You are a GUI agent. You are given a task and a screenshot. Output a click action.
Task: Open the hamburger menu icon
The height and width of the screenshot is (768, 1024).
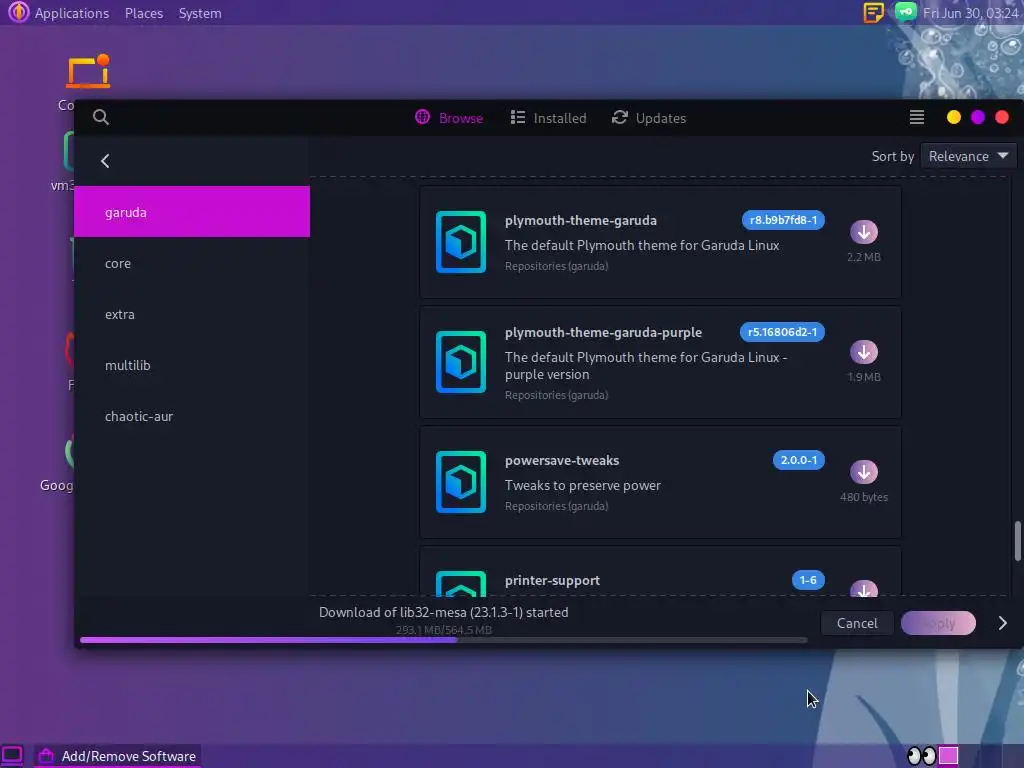coord(916,118)
